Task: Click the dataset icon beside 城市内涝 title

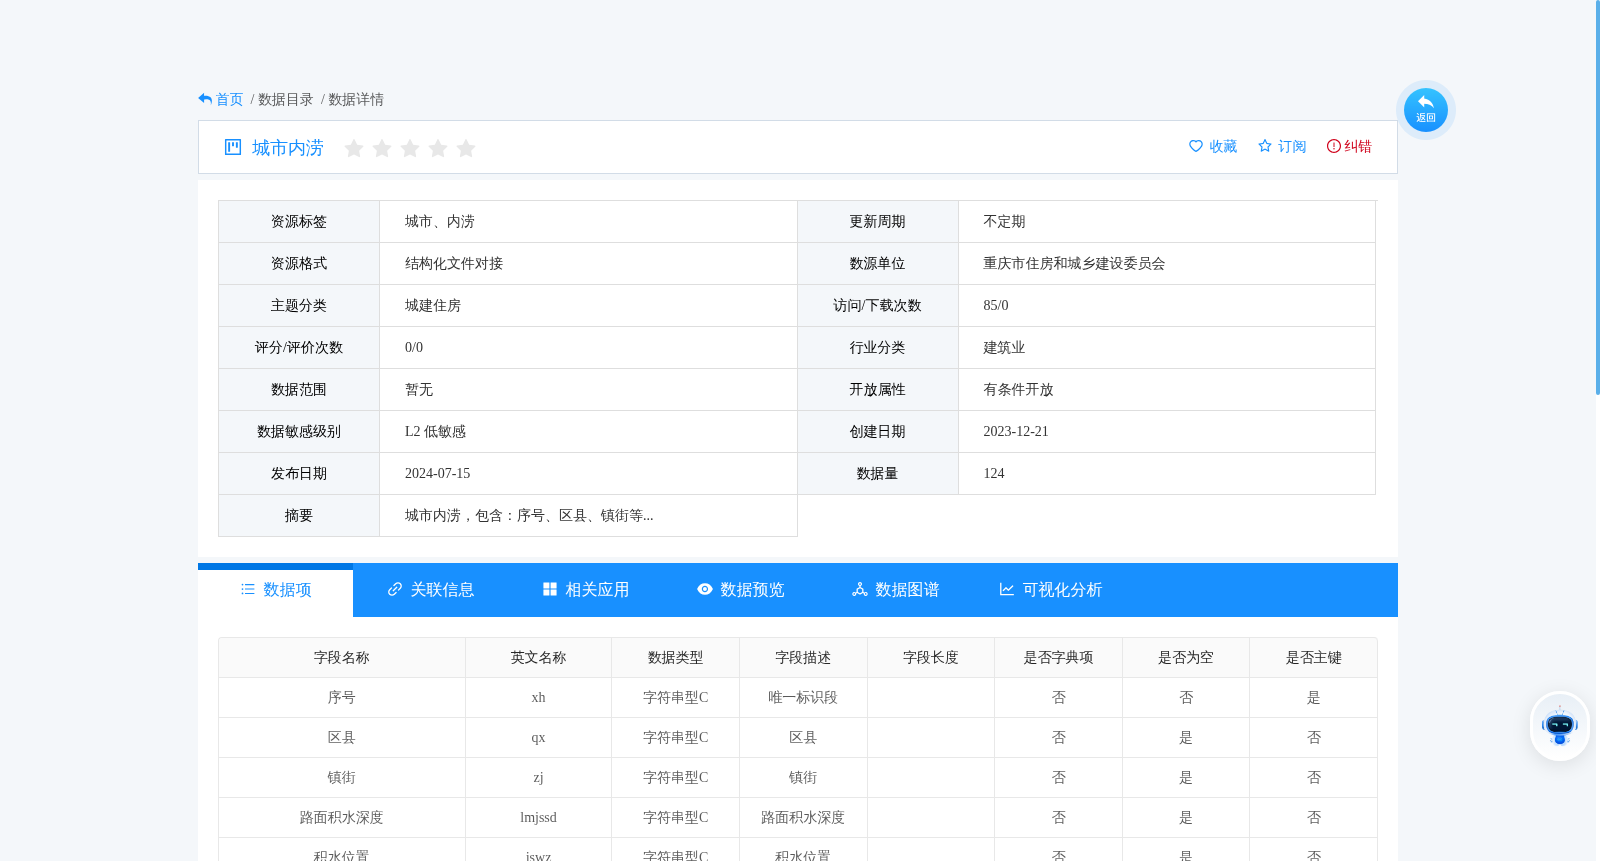Action: click(233, 147)
